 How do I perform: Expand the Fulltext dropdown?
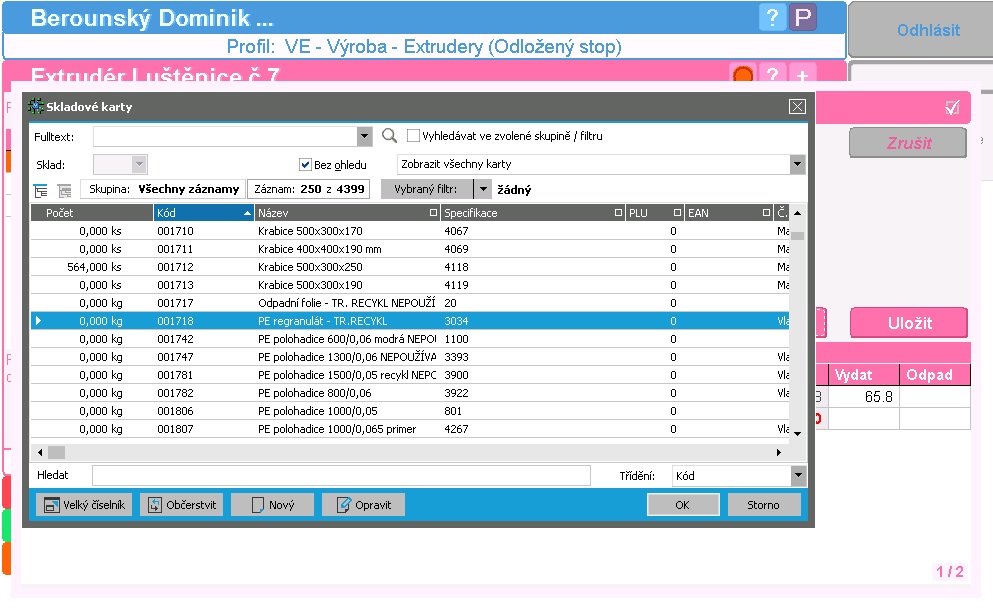(x=364, y=137)
